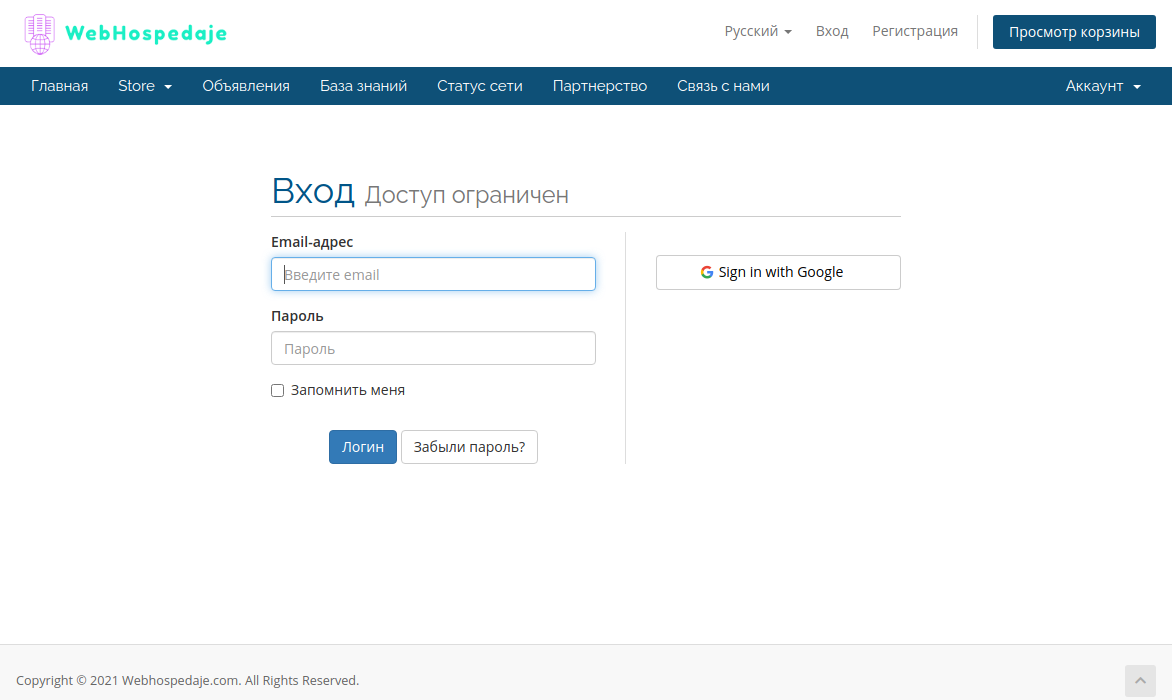This screenshot has height=700, width=1172.
Task: Click the Забыли пароль? button
Action: pos(469,447)
